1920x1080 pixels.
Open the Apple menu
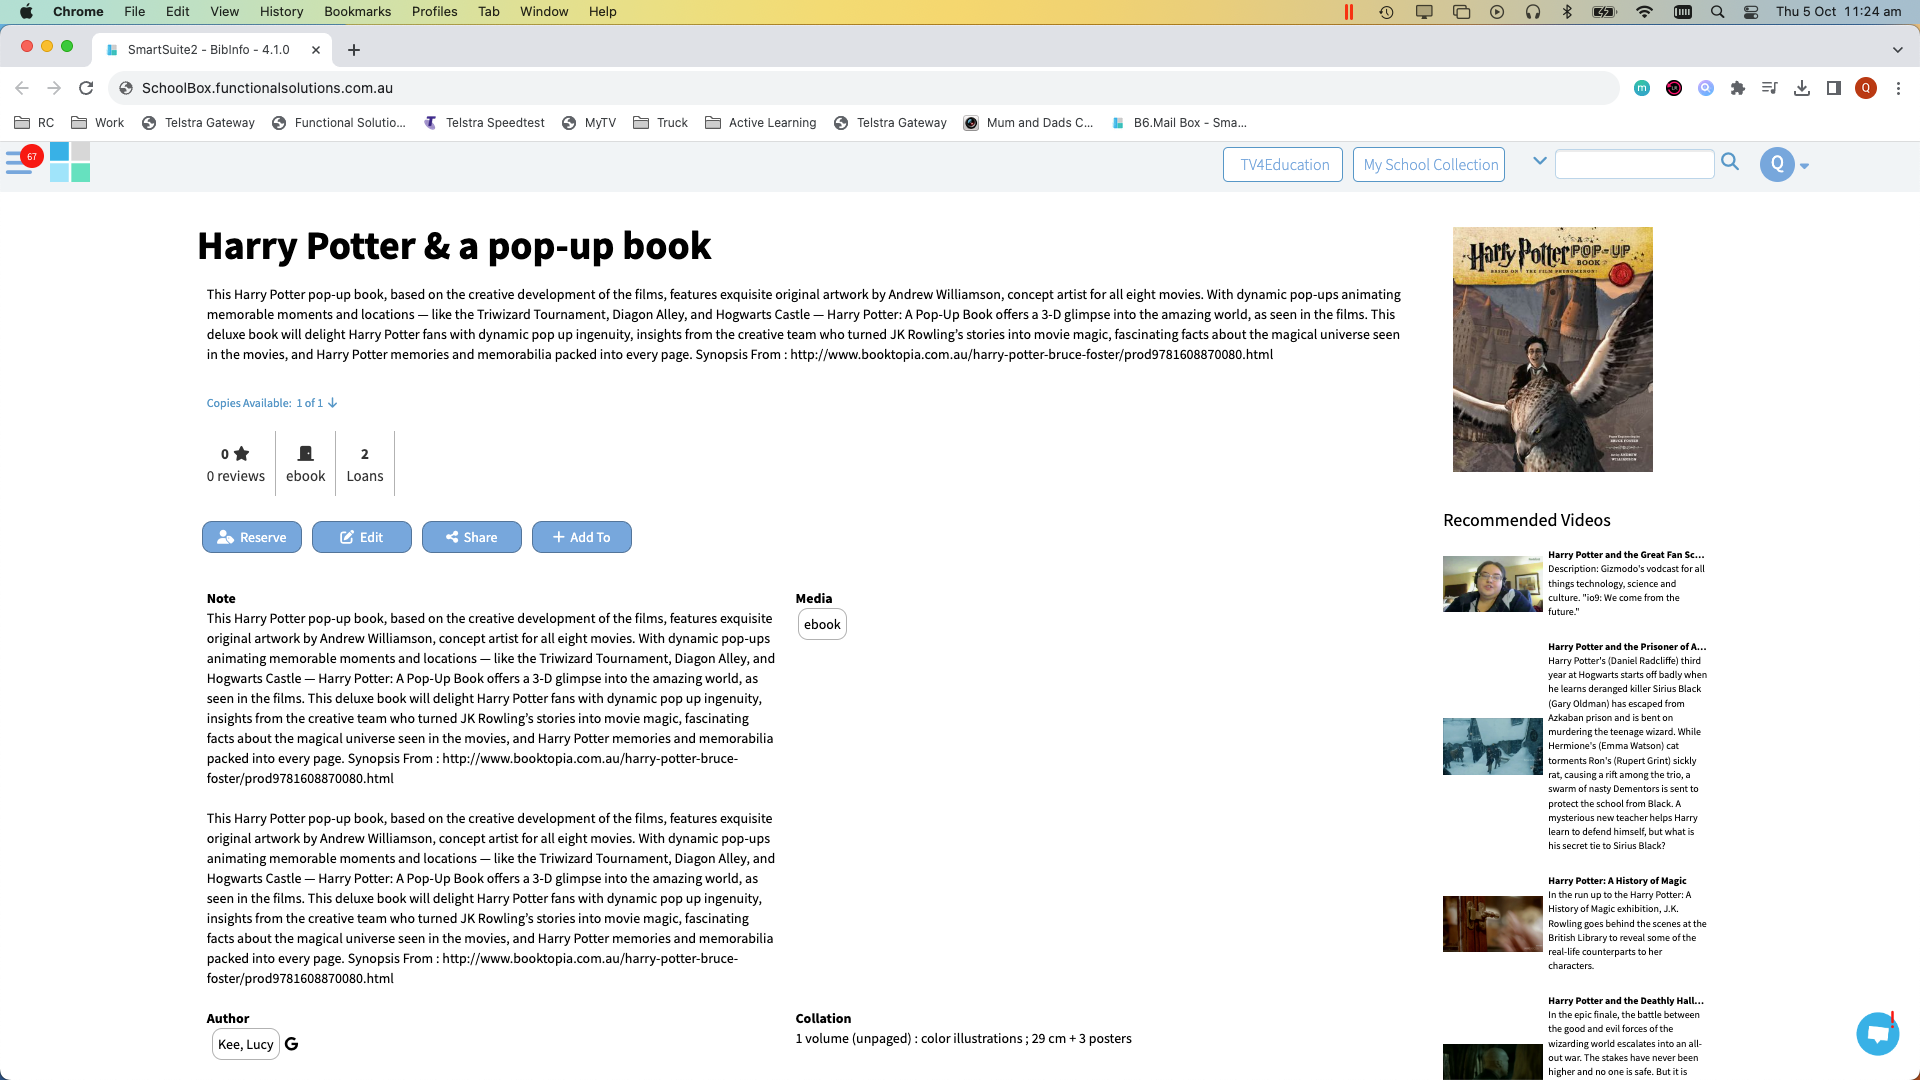pyautogui.click(x=26, y=12)
